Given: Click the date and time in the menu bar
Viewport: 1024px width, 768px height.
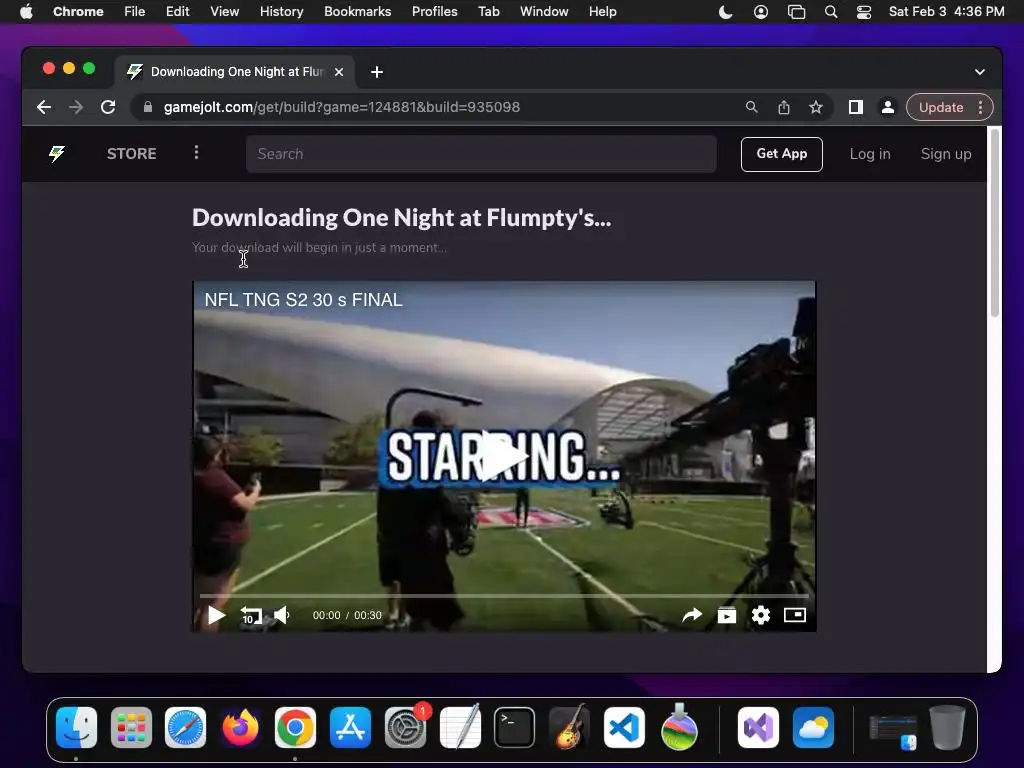Looking at the screenshot, I should coord(946,12).
